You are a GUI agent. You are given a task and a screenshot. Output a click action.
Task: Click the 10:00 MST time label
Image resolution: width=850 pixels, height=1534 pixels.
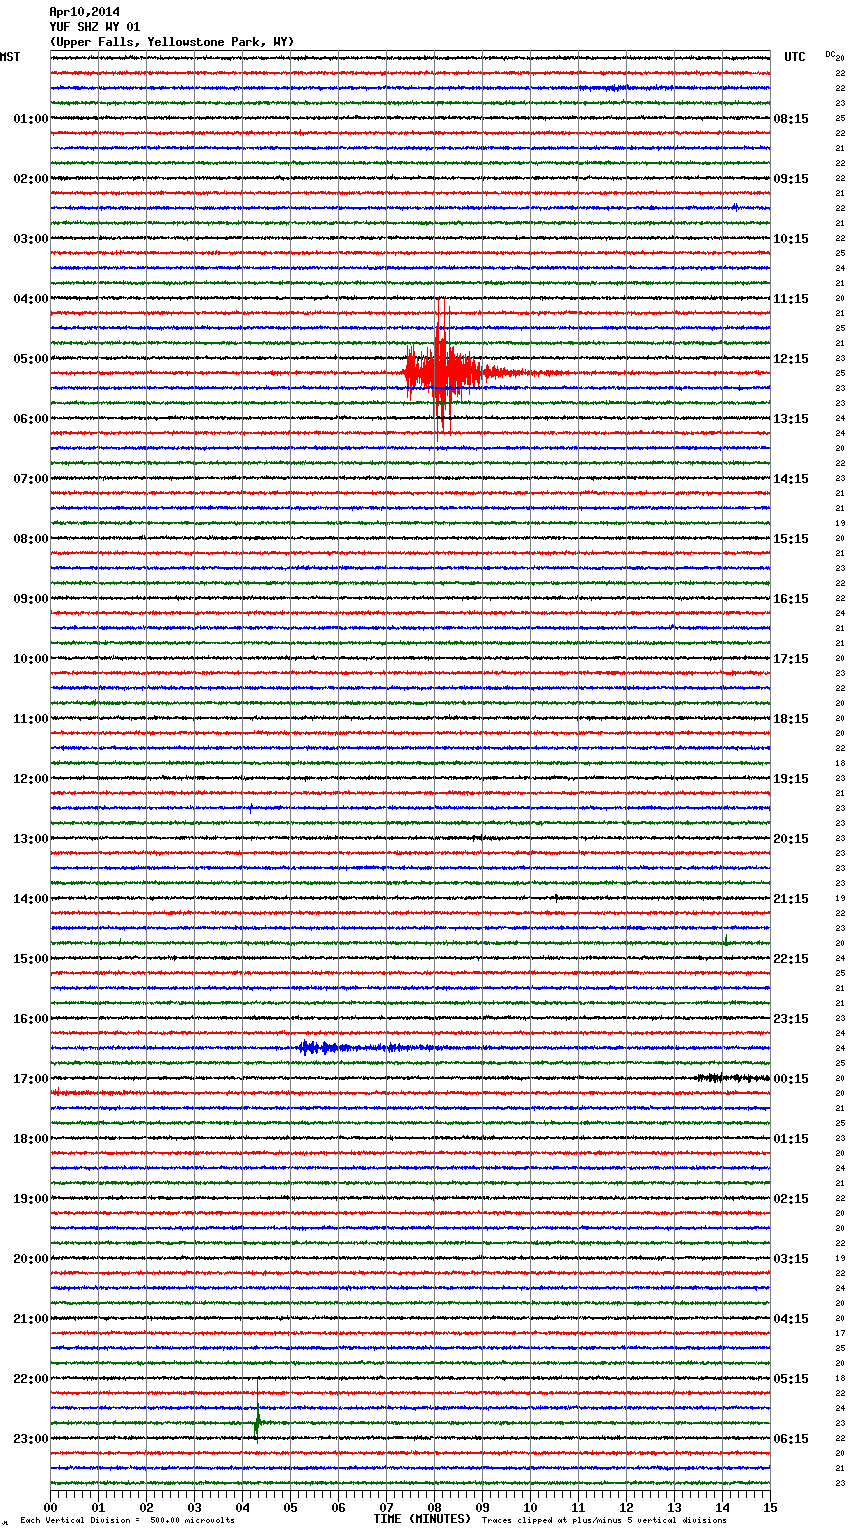pyautogui.click(x=30, y=659)
